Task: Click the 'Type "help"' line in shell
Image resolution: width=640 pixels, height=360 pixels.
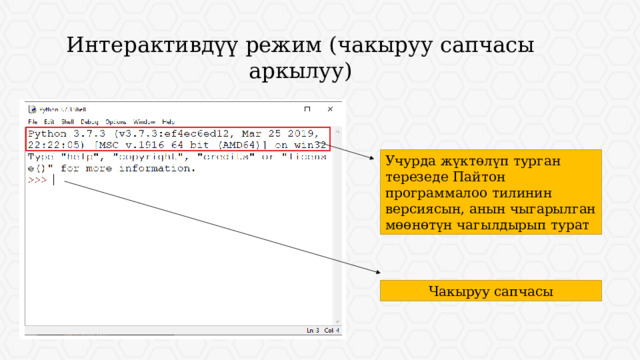Action: pos(177,157)
